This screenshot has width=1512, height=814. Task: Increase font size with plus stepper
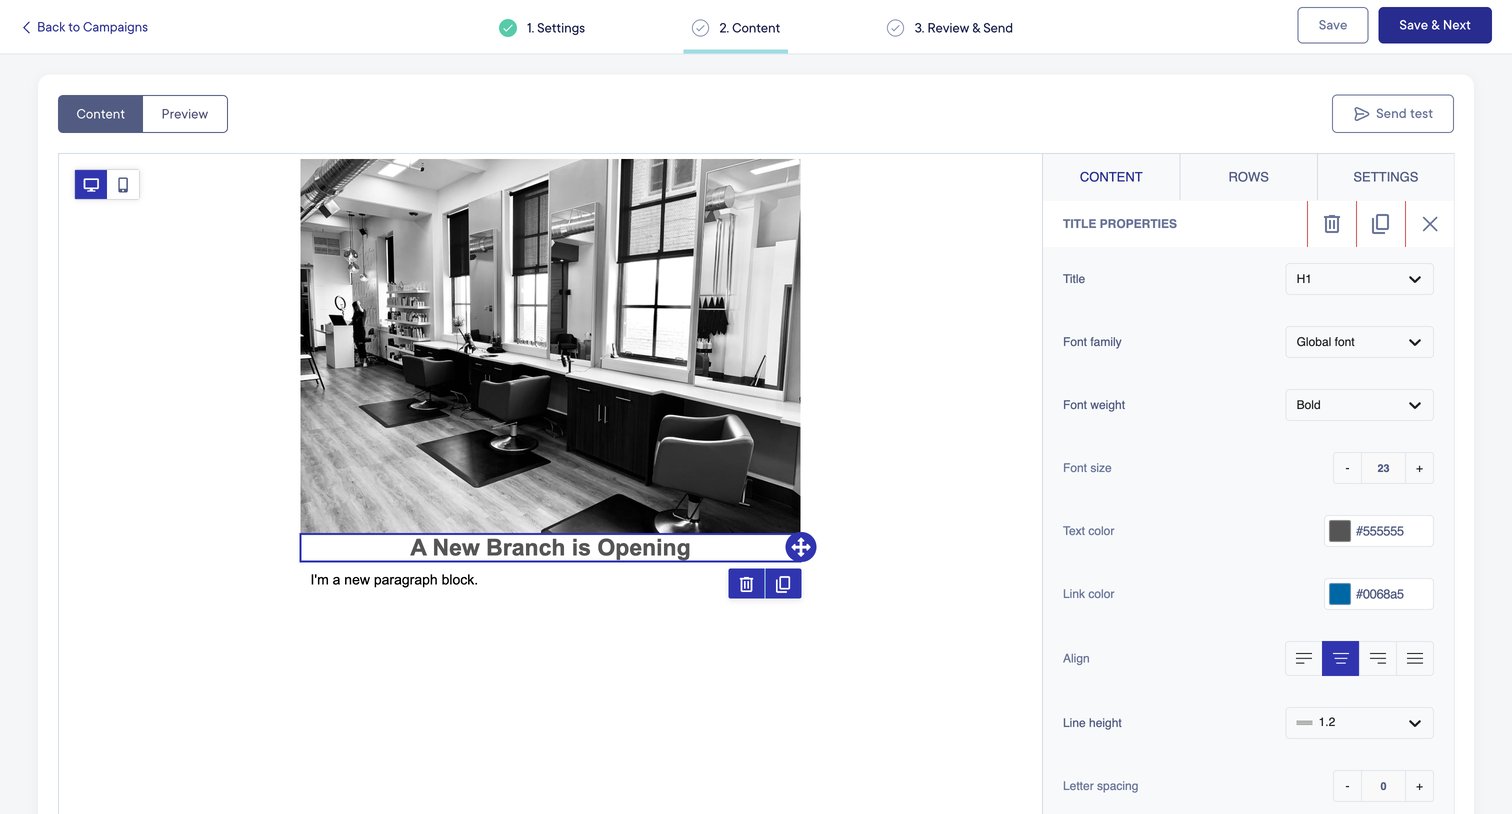[x=1419, y=468]
